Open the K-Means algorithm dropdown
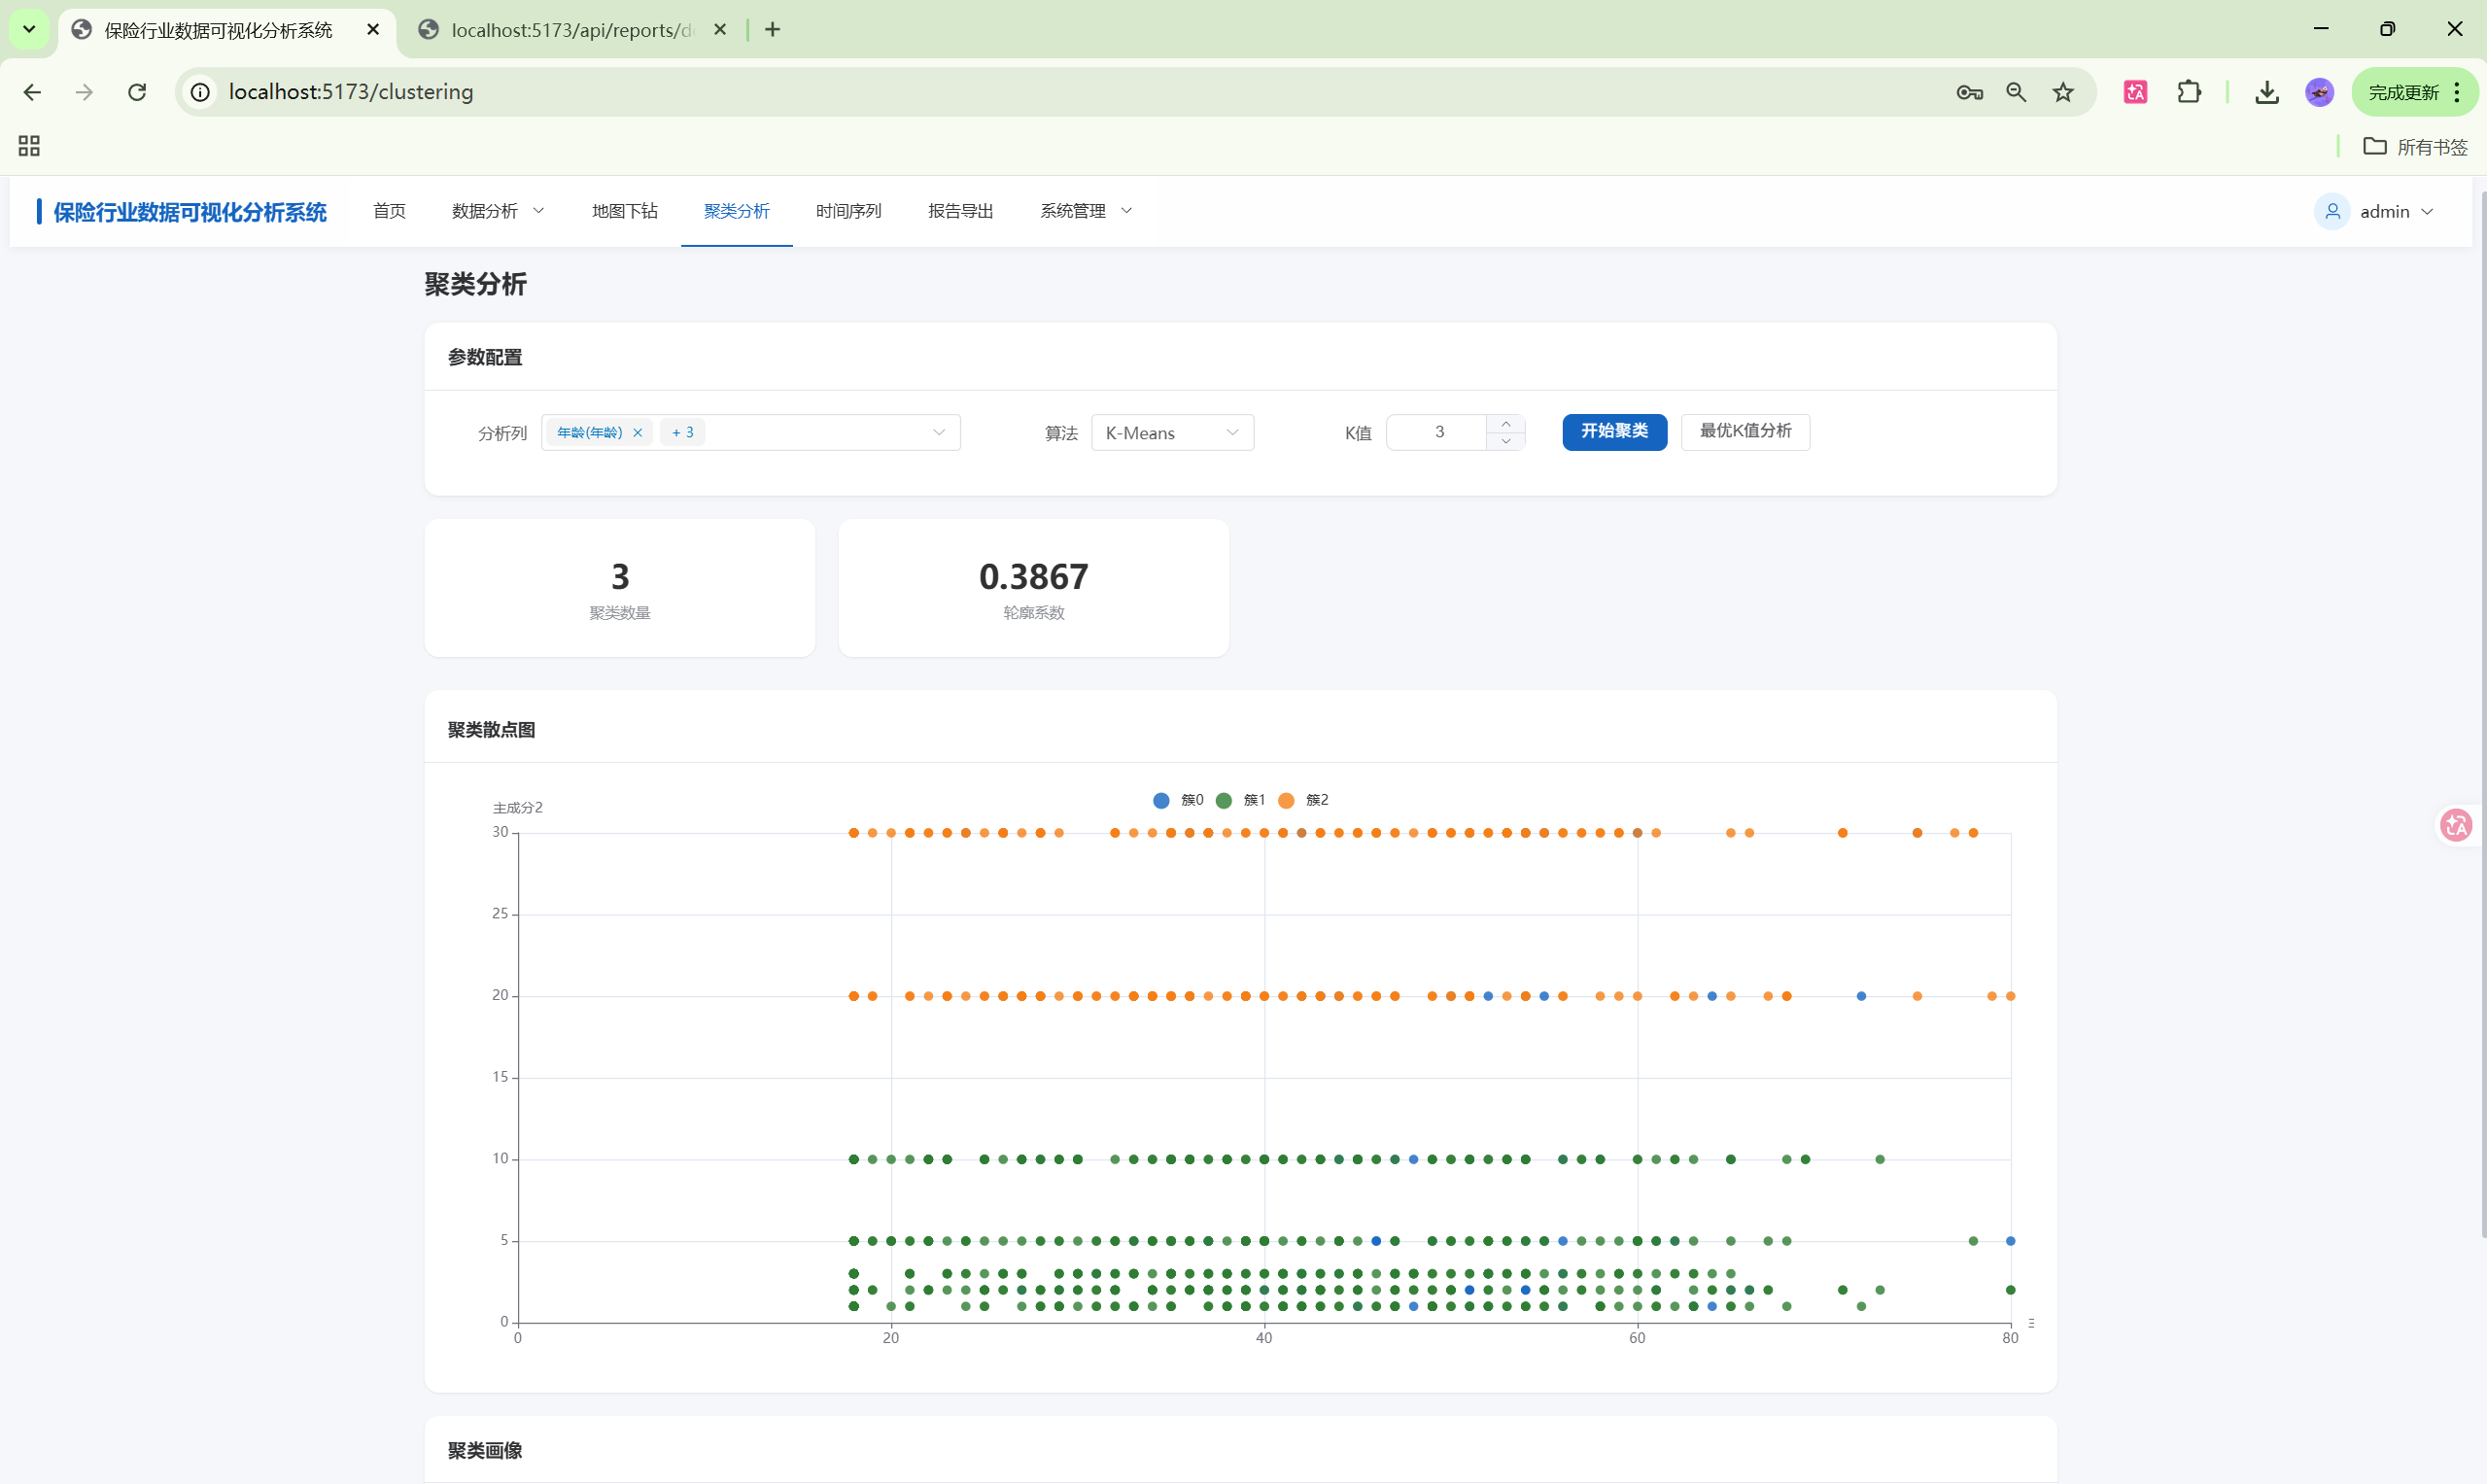 coord(1171,433)
